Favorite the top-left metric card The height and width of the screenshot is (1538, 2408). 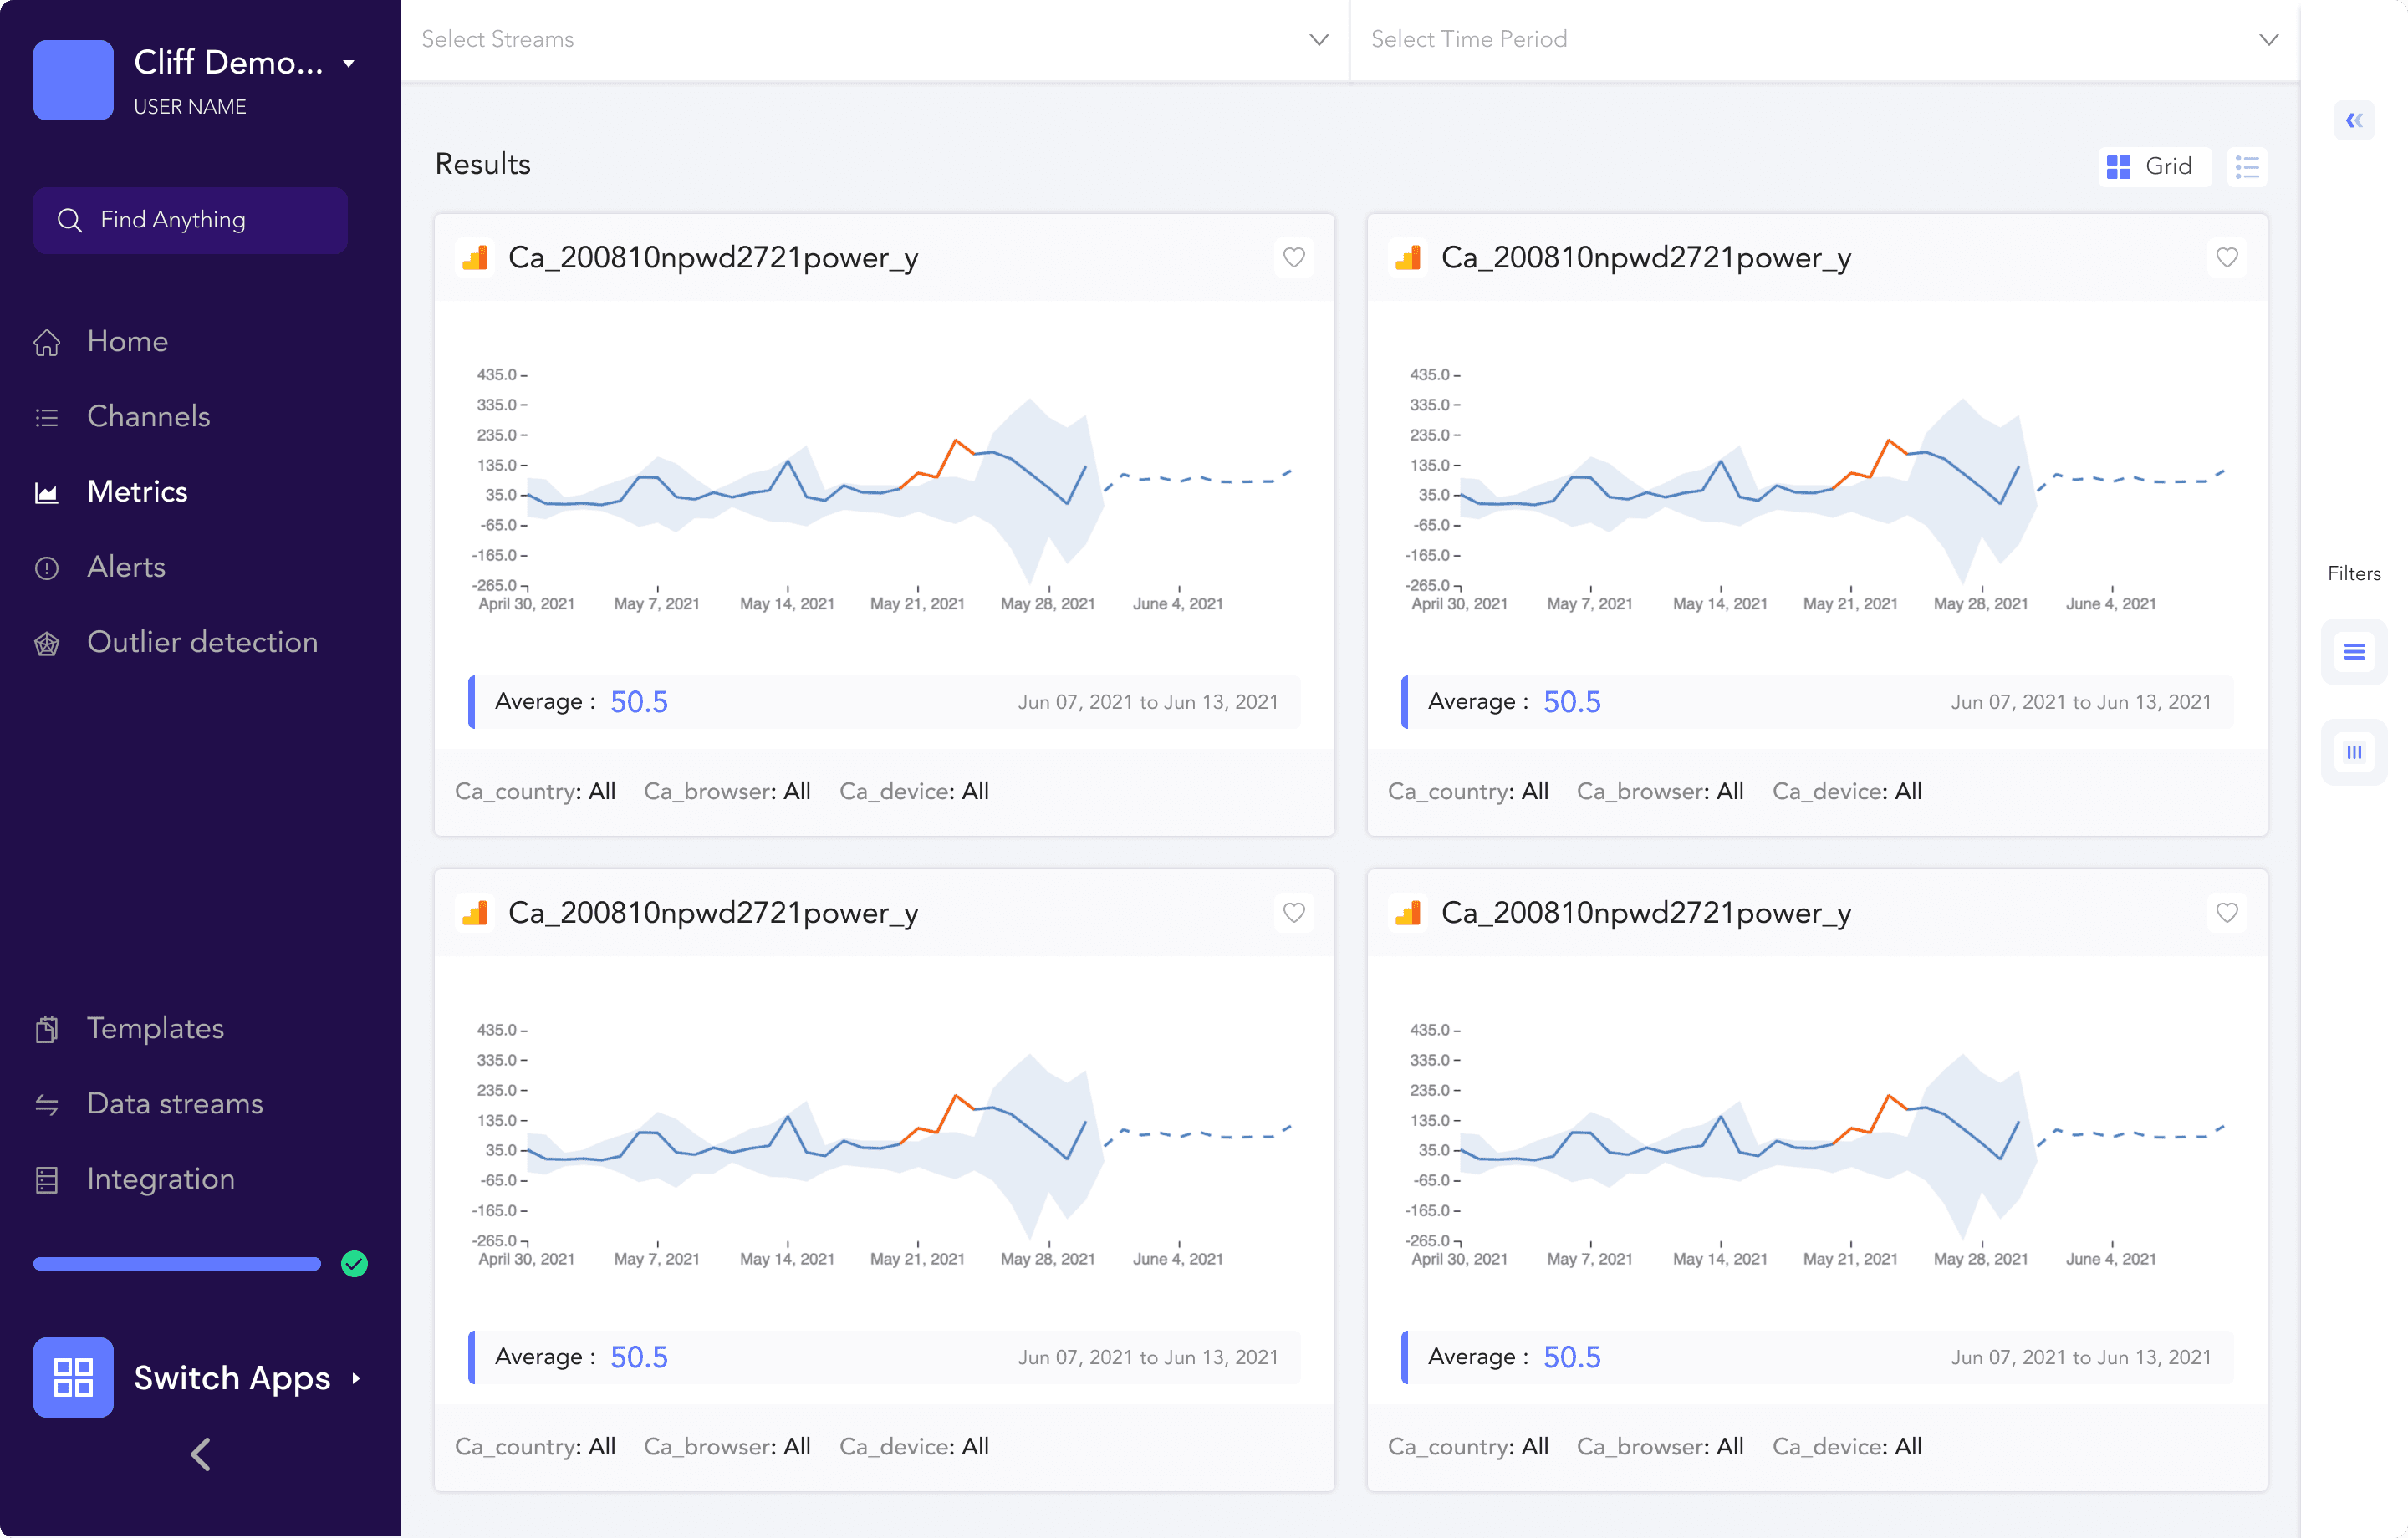(1293, 258)
